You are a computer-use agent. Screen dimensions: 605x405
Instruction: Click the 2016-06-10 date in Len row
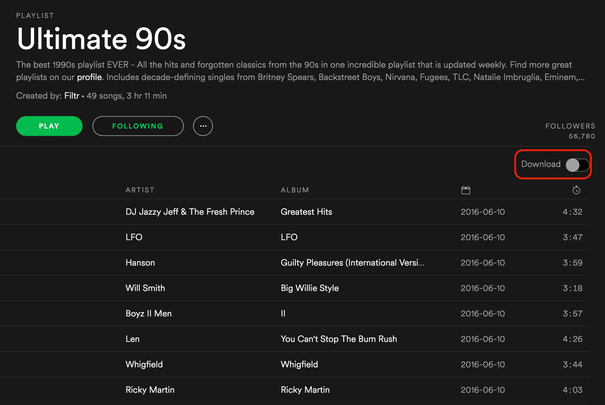coord(483,339)
